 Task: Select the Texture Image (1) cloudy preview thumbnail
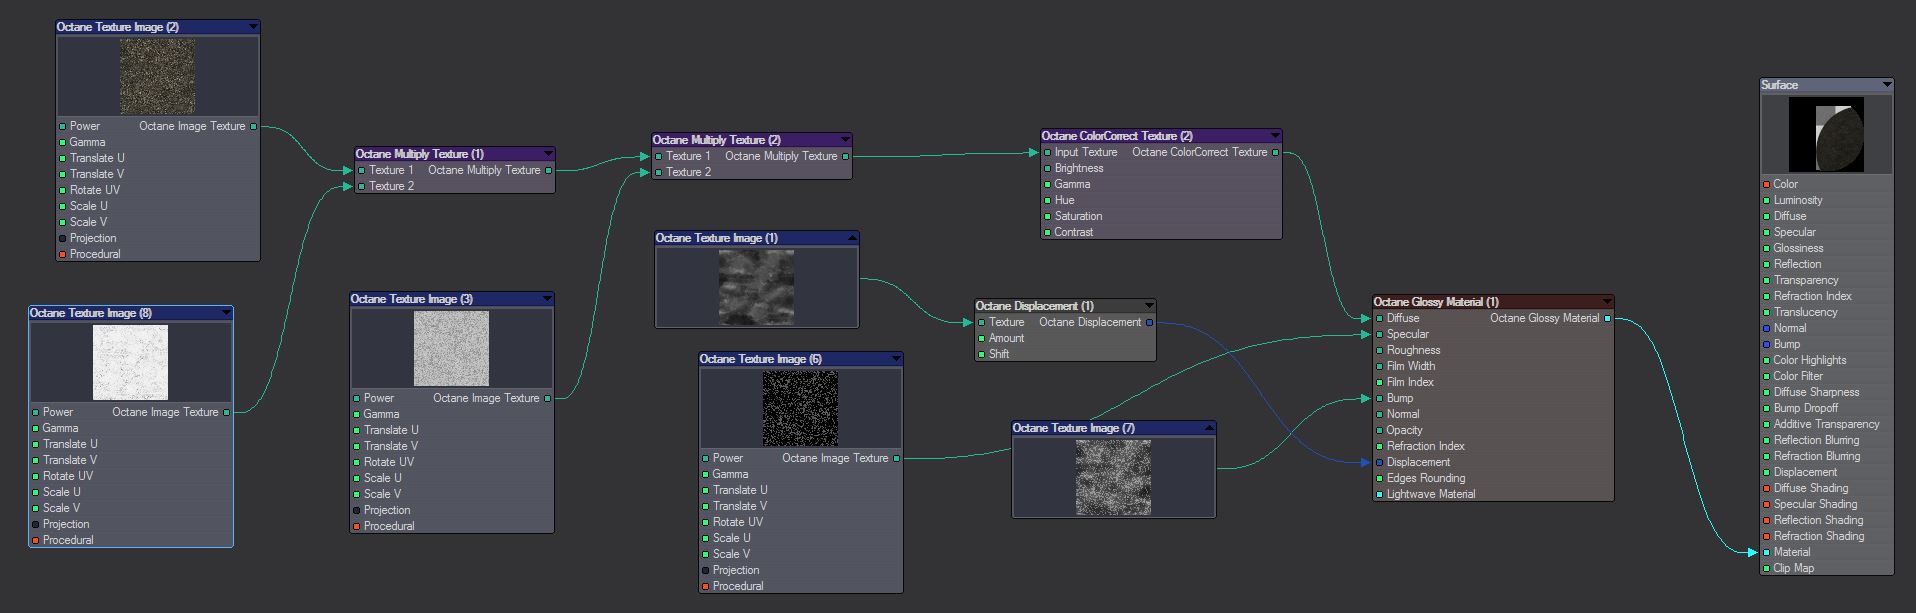[756, 287]
